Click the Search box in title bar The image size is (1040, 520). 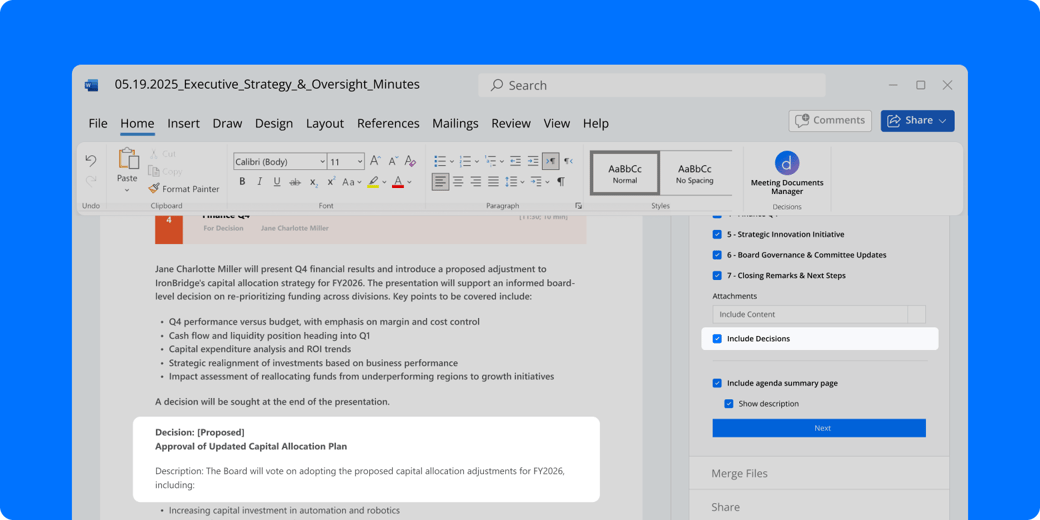pyautogui.click(x=651, y=85)
